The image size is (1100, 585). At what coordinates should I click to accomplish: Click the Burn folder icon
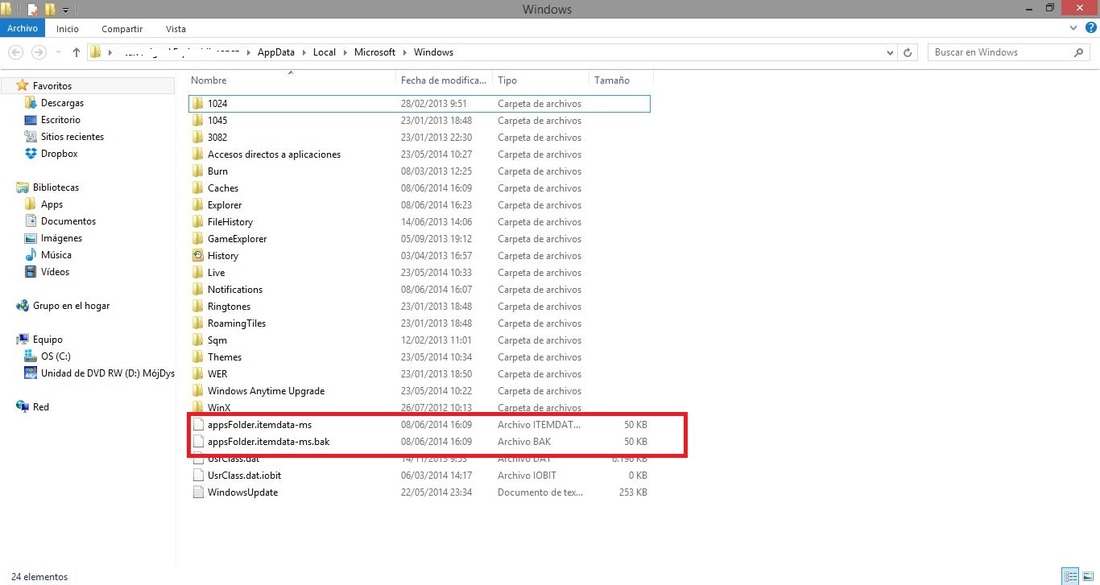198,171
